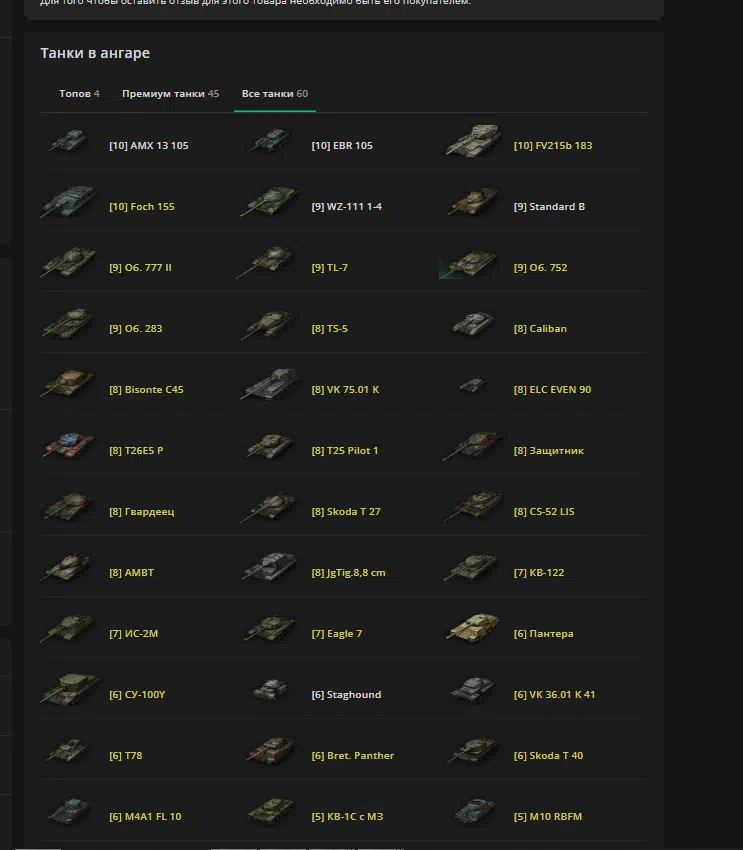Select the text '[10] AMX 13 105'
This screenshot has height=850, width=743.
point(149,145)
